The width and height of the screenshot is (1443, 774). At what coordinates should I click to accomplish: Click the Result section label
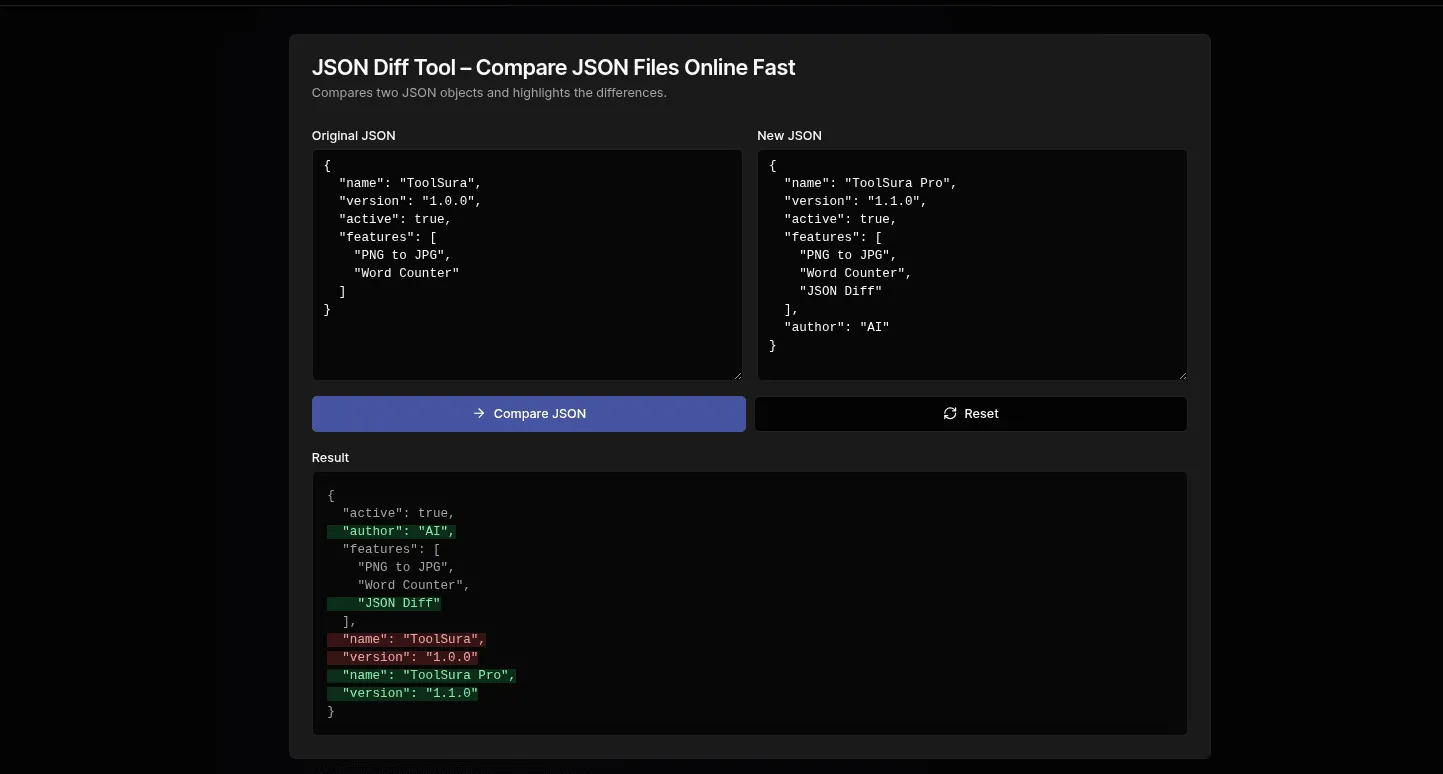point(330,457)
